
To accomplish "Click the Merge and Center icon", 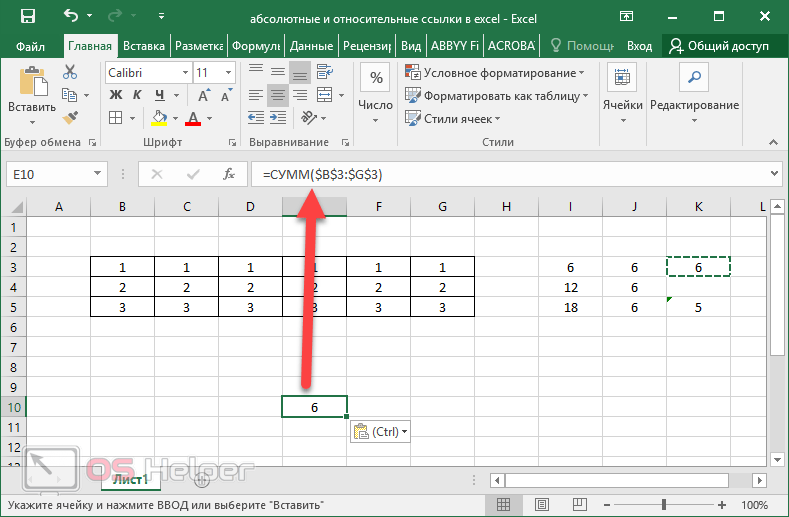I will coord(325,95).
